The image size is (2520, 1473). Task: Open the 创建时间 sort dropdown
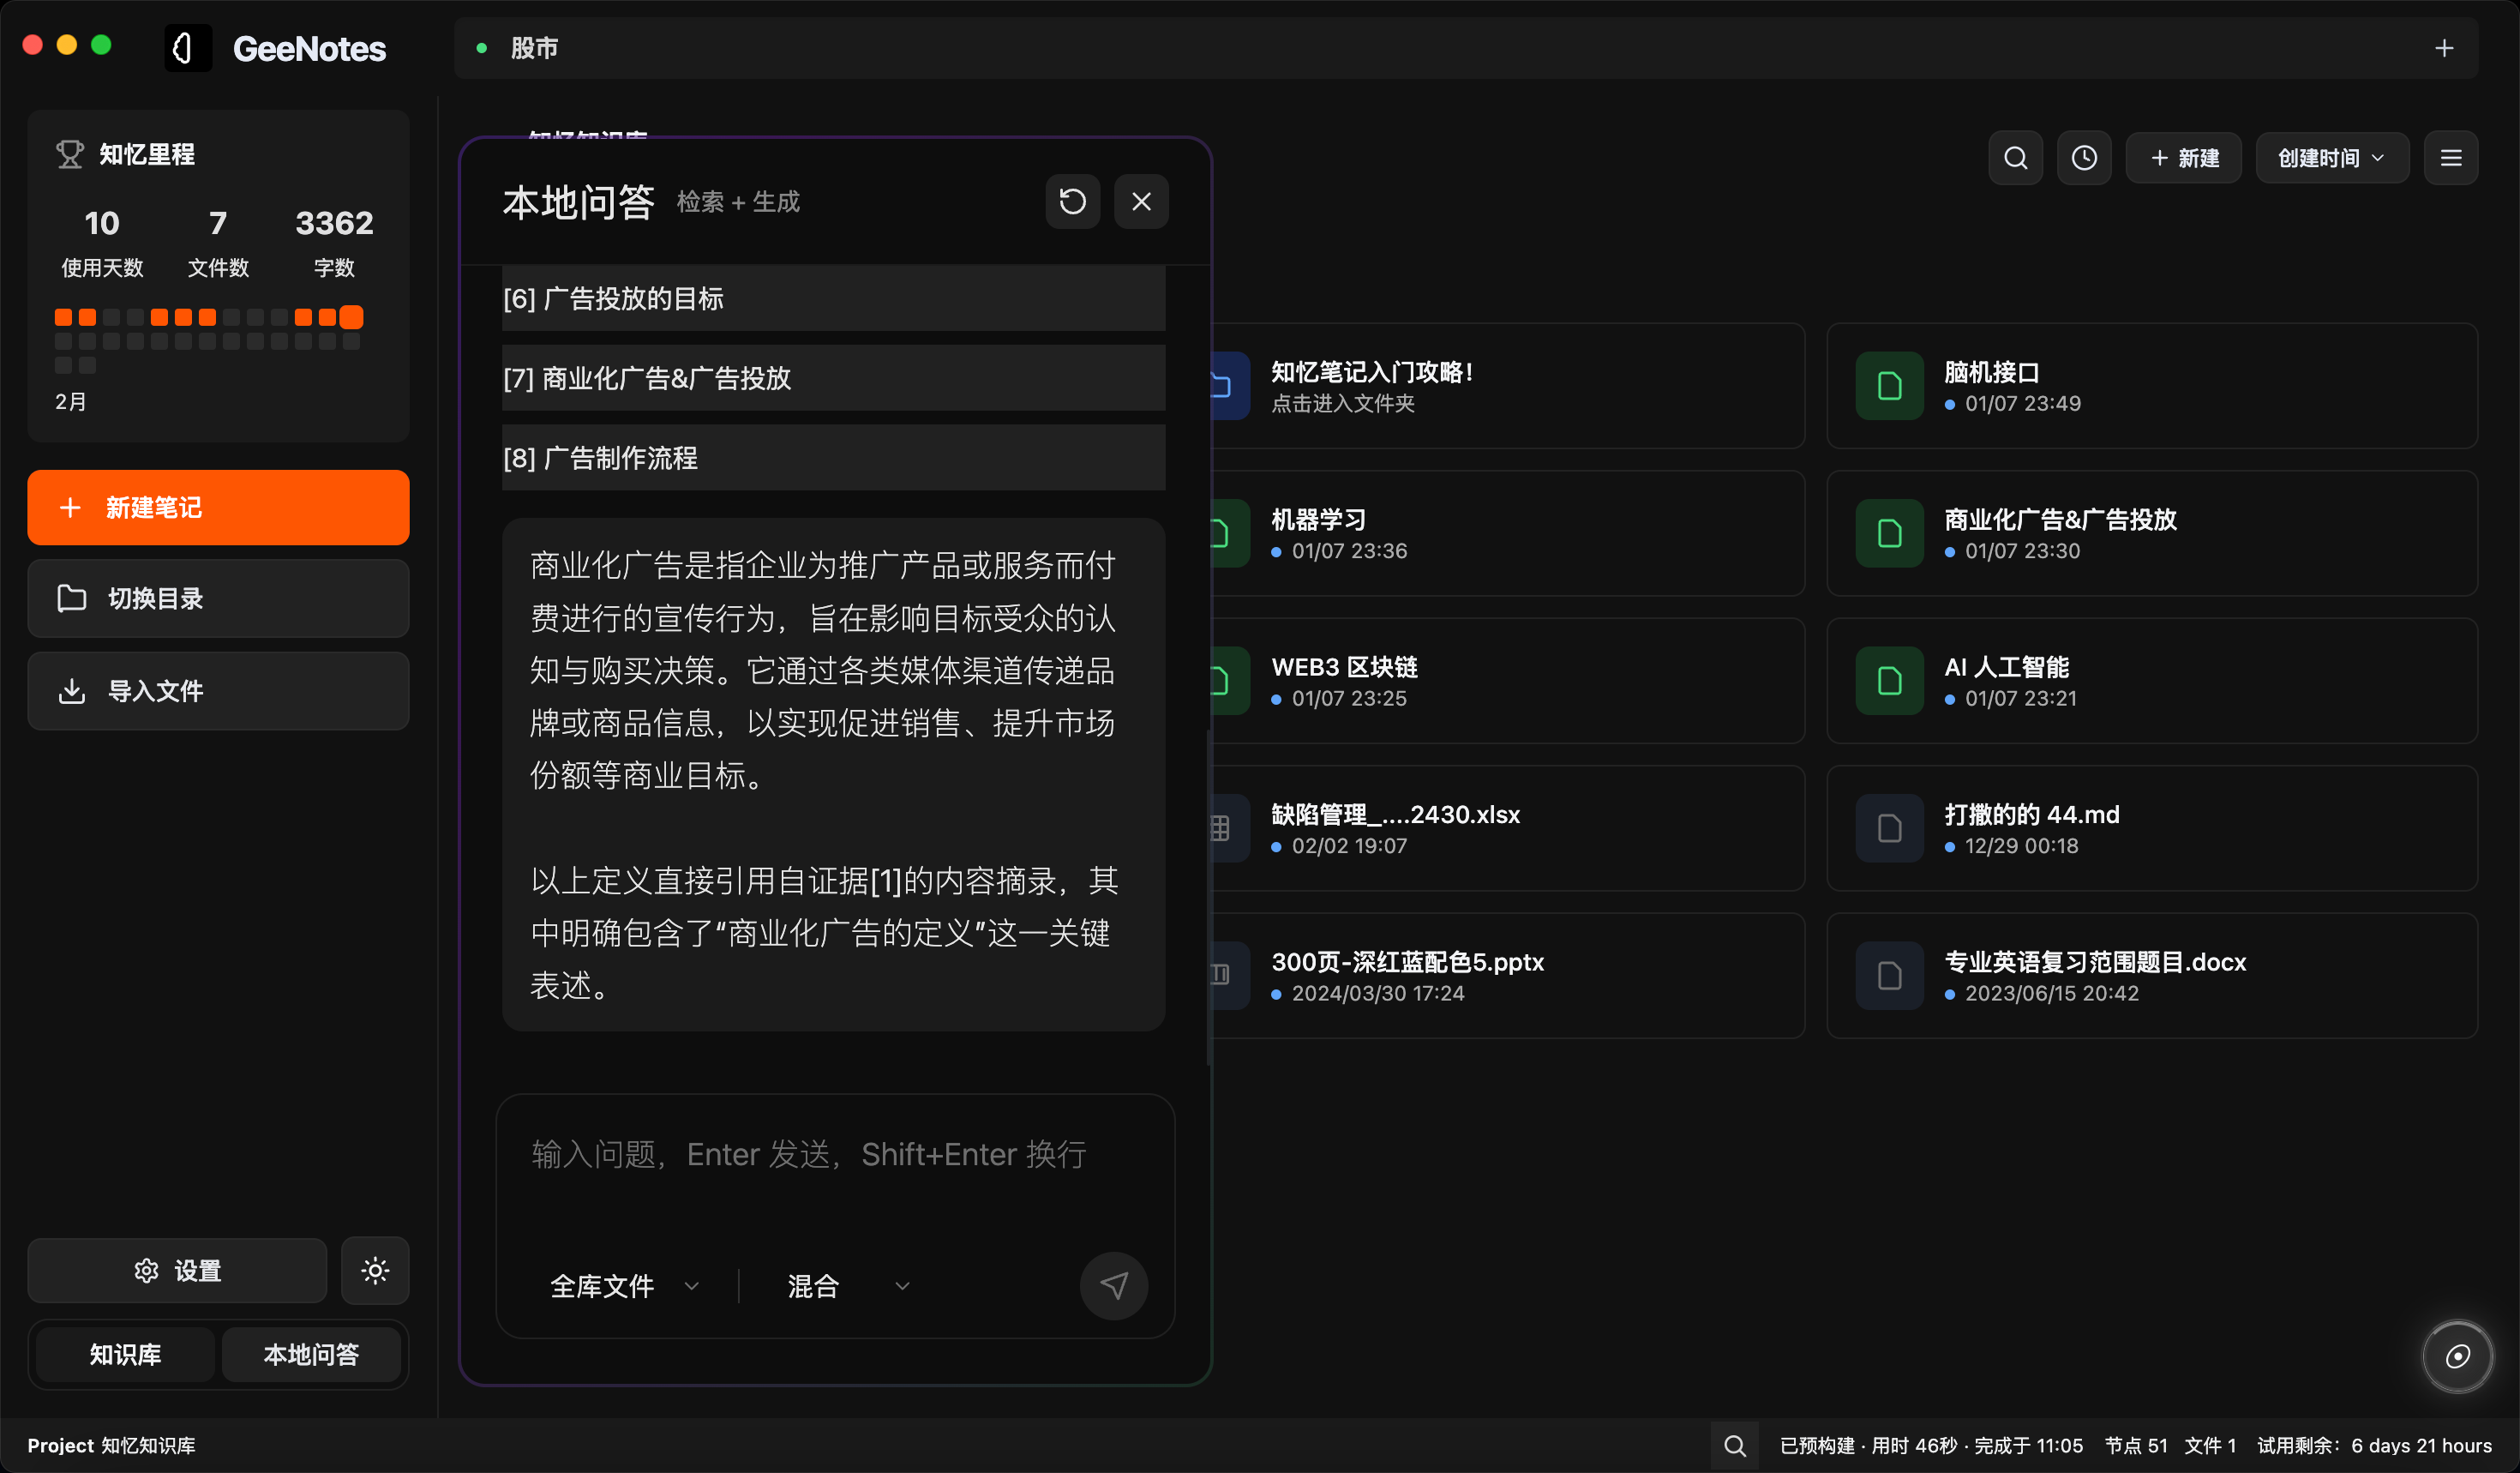(2331, 157)
